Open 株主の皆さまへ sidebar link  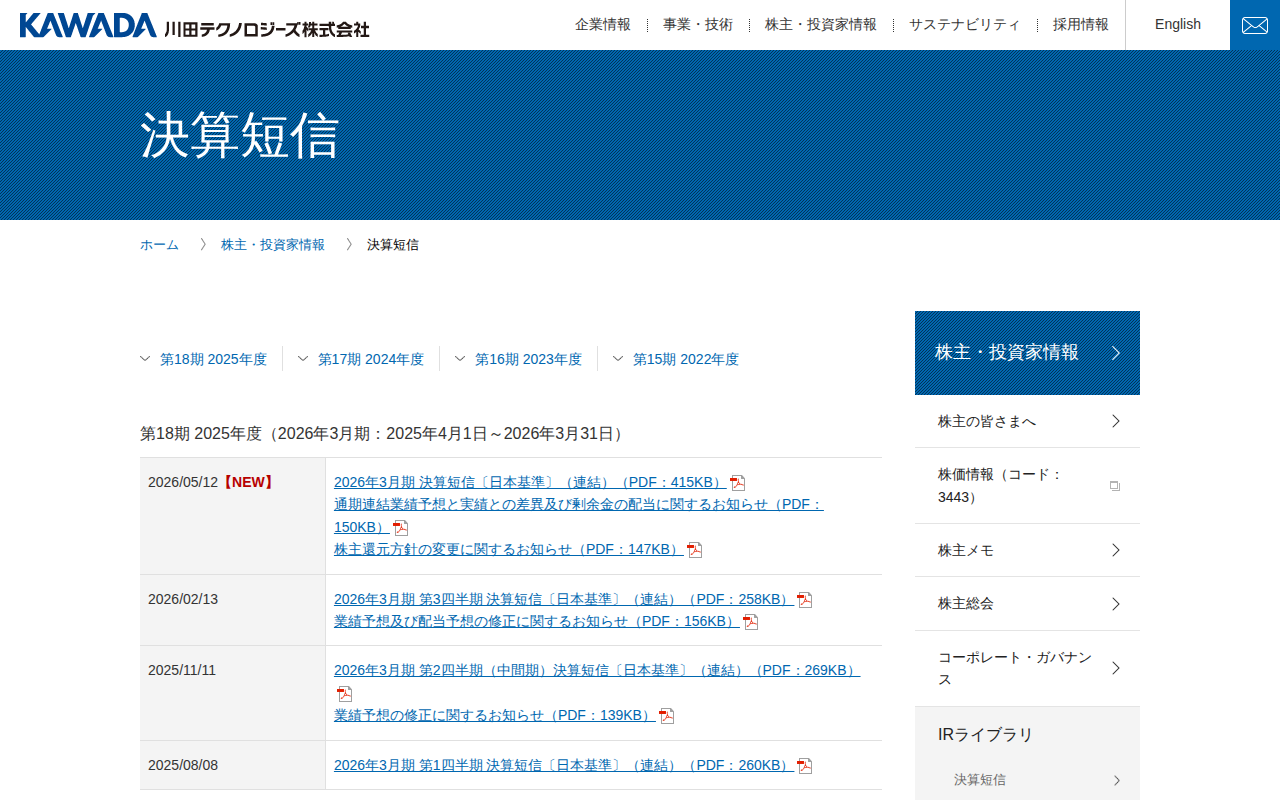(1027, 421)
